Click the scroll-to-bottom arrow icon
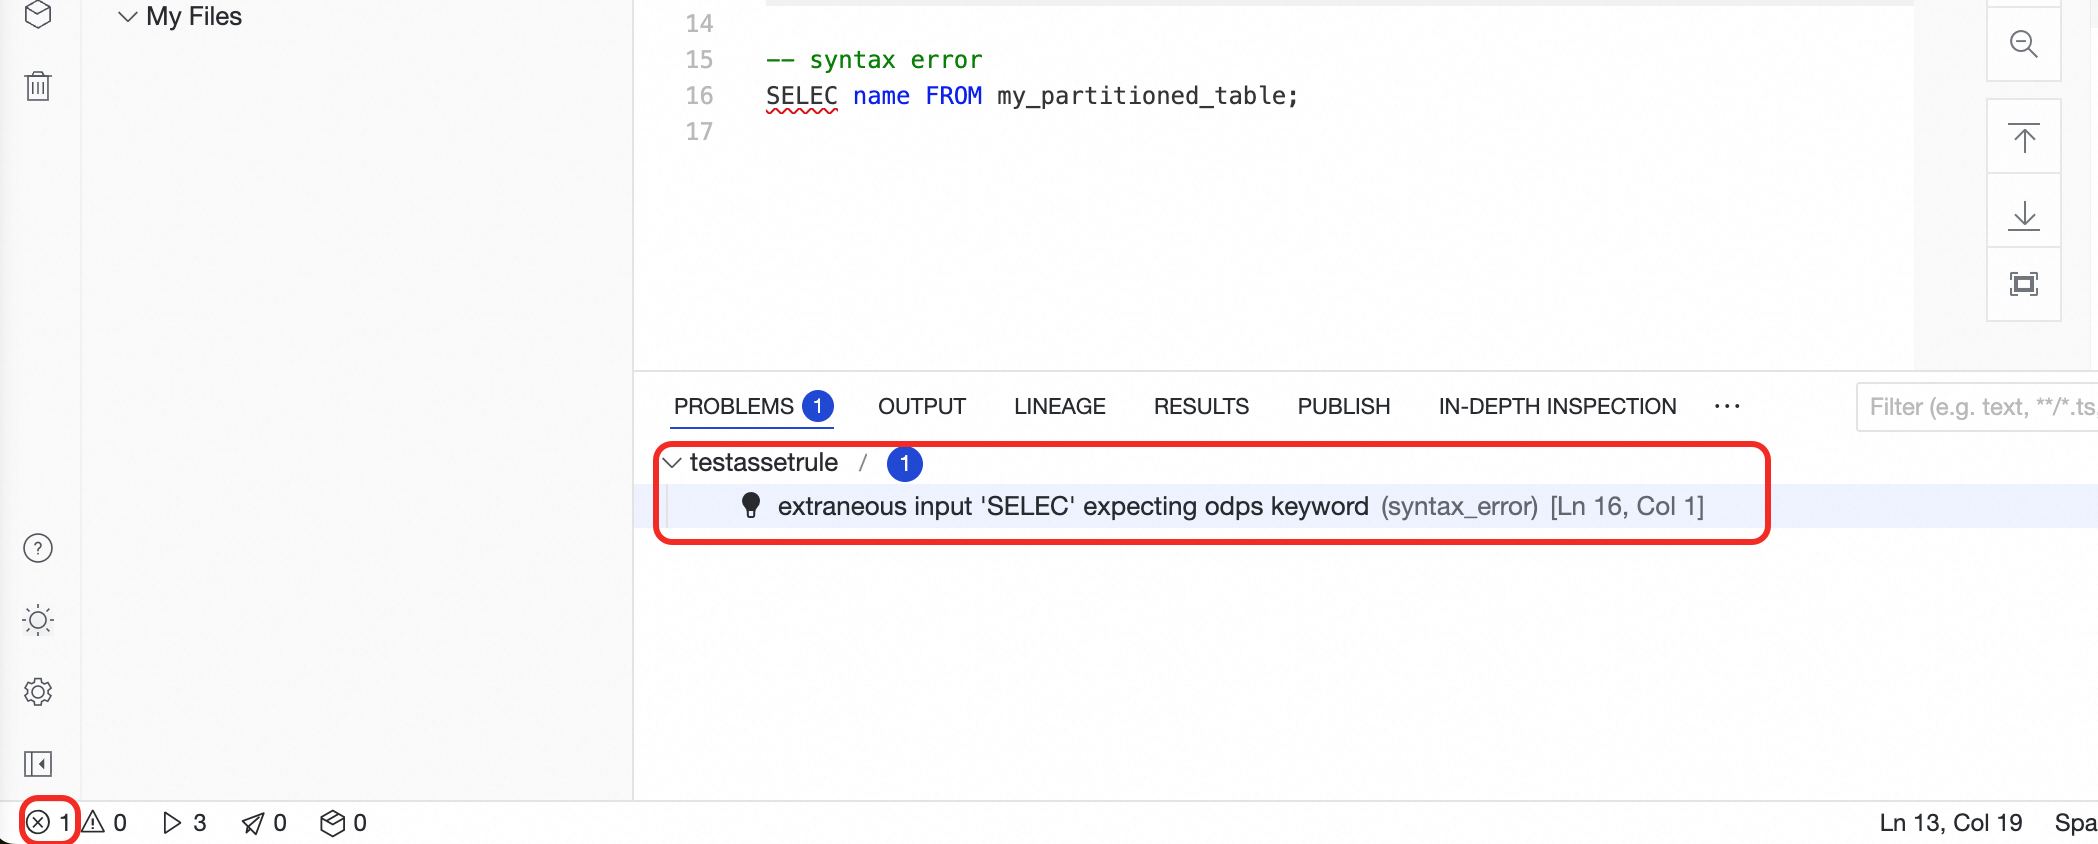Screen dimensions: 2098x844 [2024, 212]
